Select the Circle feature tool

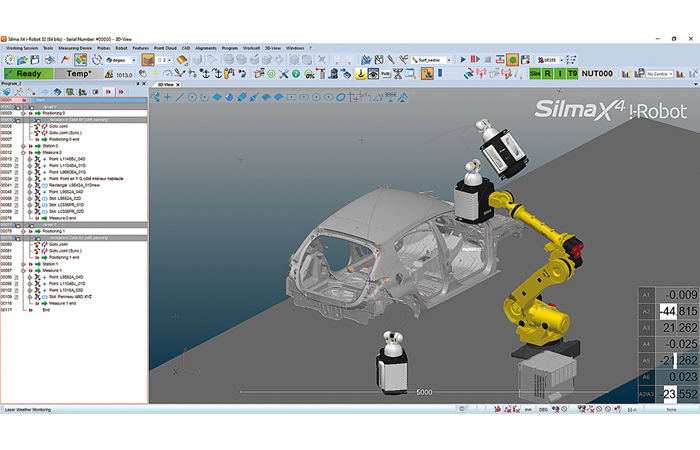tap(192, 97)
